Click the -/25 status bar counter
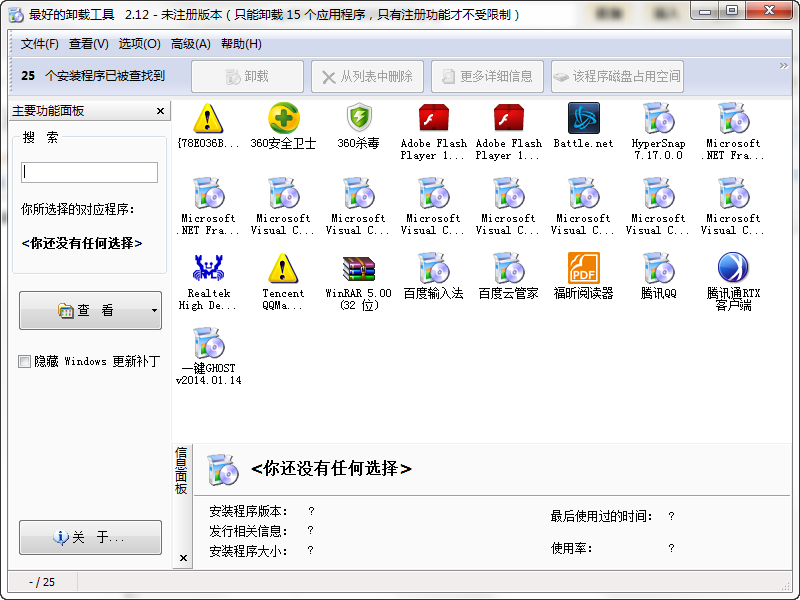 click(x=42, y=582)
